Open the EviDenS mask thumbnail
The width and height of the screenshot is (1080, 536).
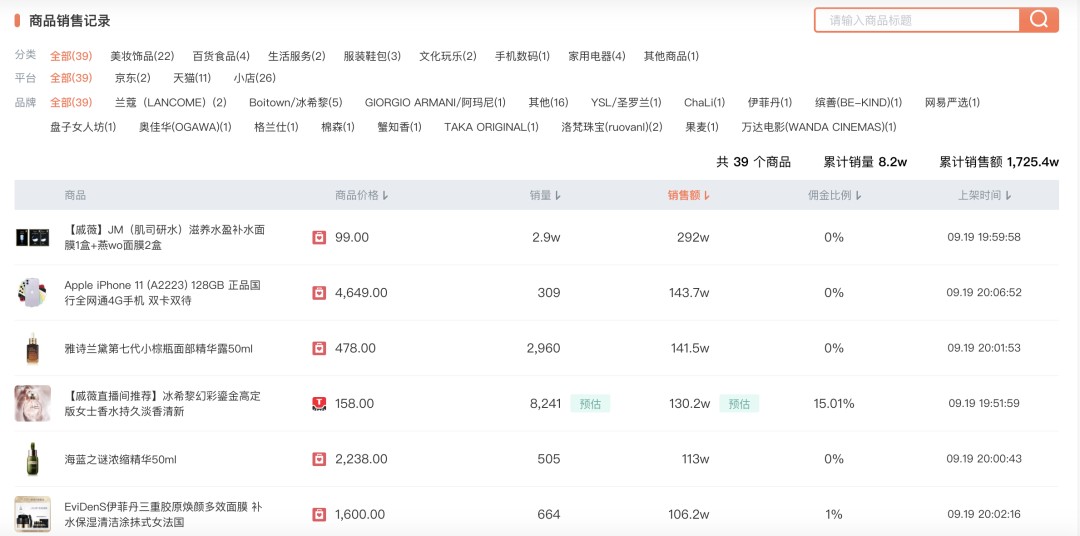tap(32, 514)
